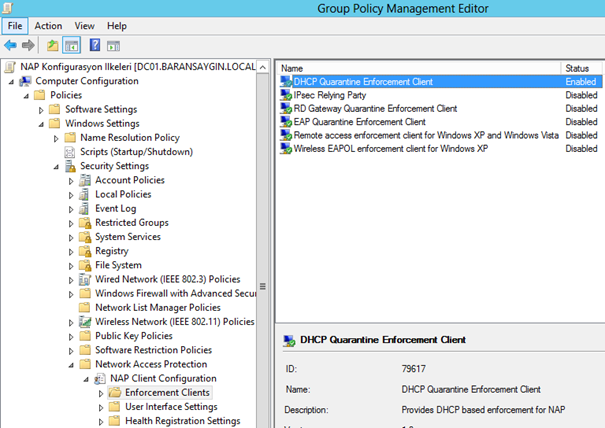605x428 pixels.
Task: Select RD Gateway Quarantine Enforcement Client entry
Action: (375, 108)
